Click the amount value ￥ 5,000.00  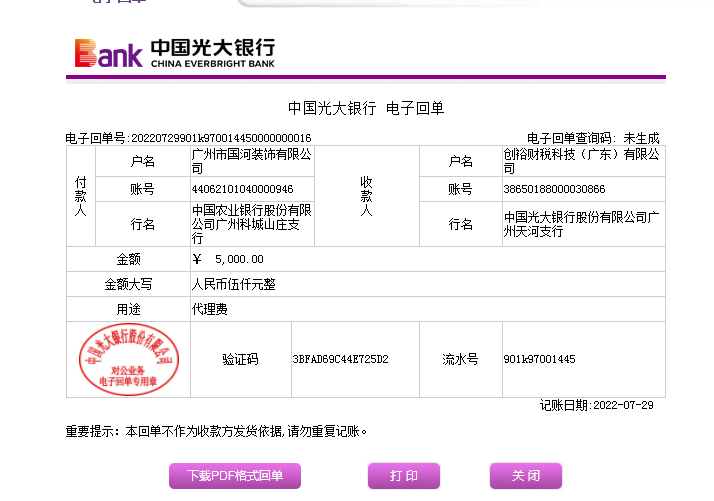pyautogui.click(x=228, y=259)
